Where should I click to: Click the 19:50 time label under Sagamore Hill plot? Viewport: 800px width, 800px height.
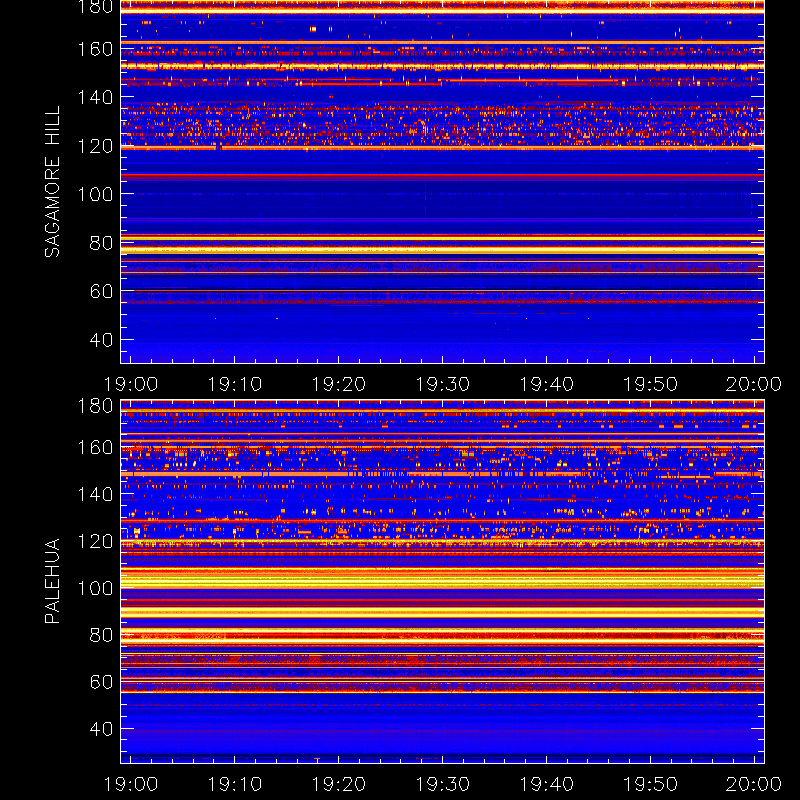click(651, 384)
